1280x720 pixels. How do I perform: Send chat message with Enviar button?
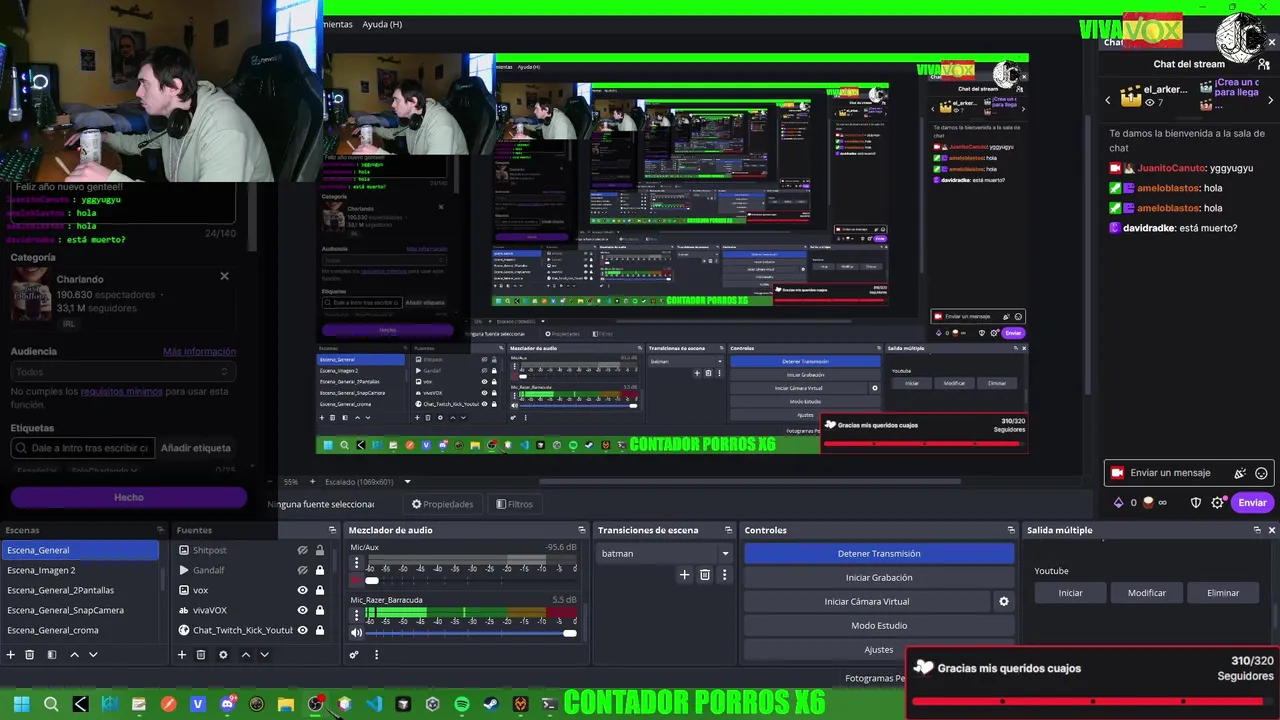1252,503
